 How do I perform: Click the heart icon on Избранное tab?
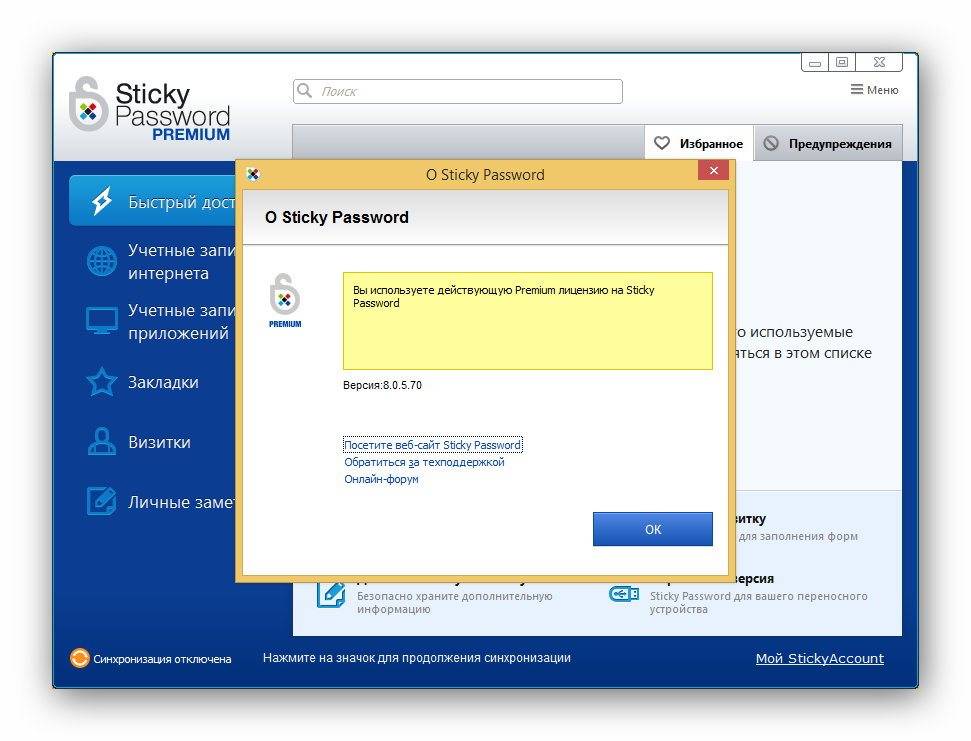pos(661,143)
